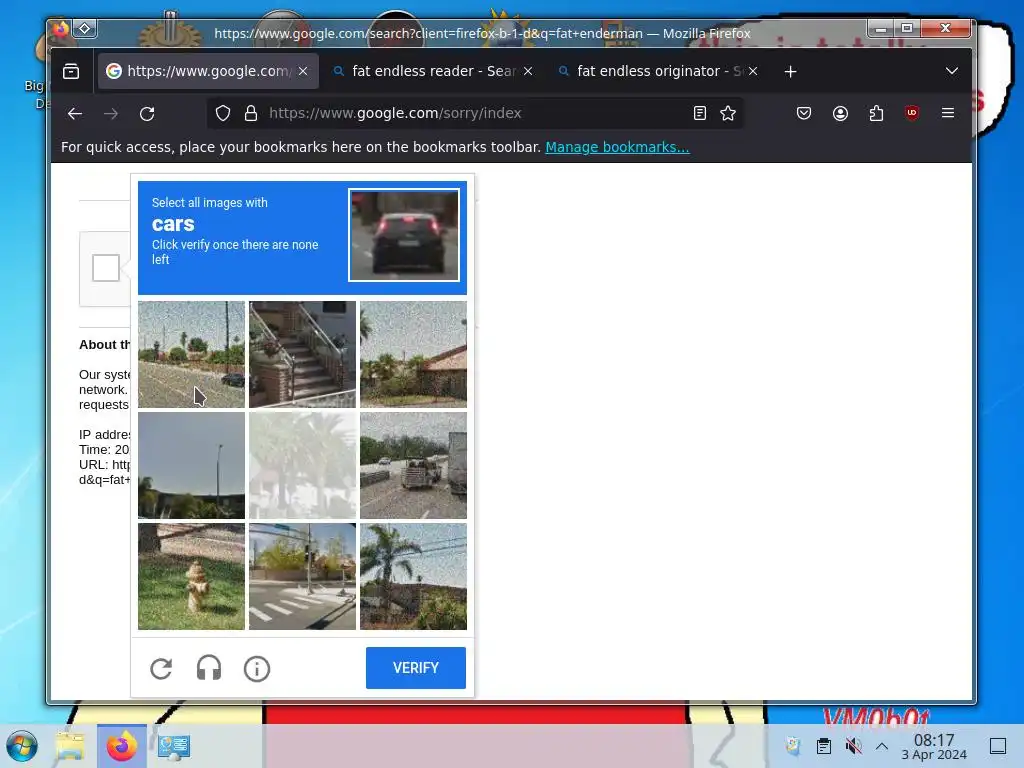
Task: Open the tracking protection shield icon
Action: coord(223,114)
